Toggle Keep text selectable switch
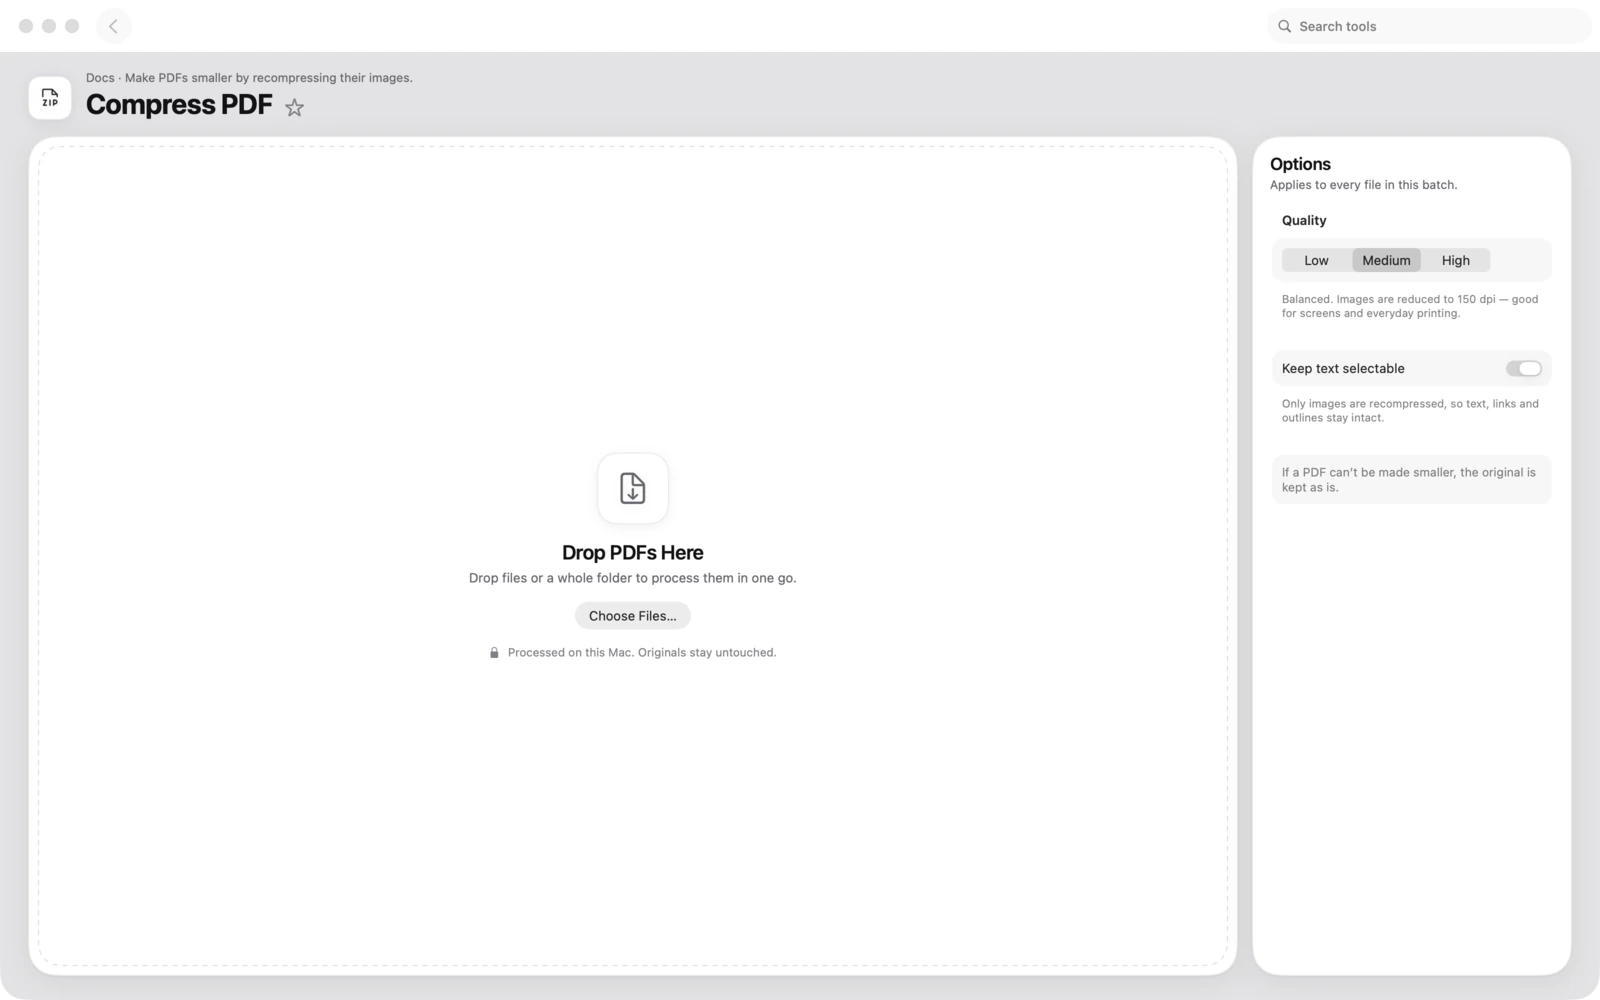This screenshot has height=1000, width=1600. [1524, 369]
